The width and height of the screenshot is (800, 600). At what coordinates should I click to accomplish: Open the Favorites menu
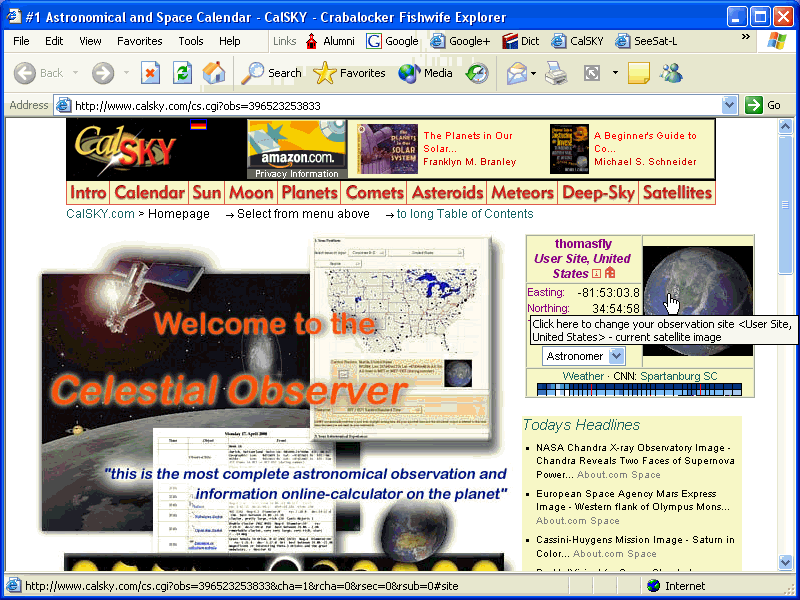click(140, 41)
